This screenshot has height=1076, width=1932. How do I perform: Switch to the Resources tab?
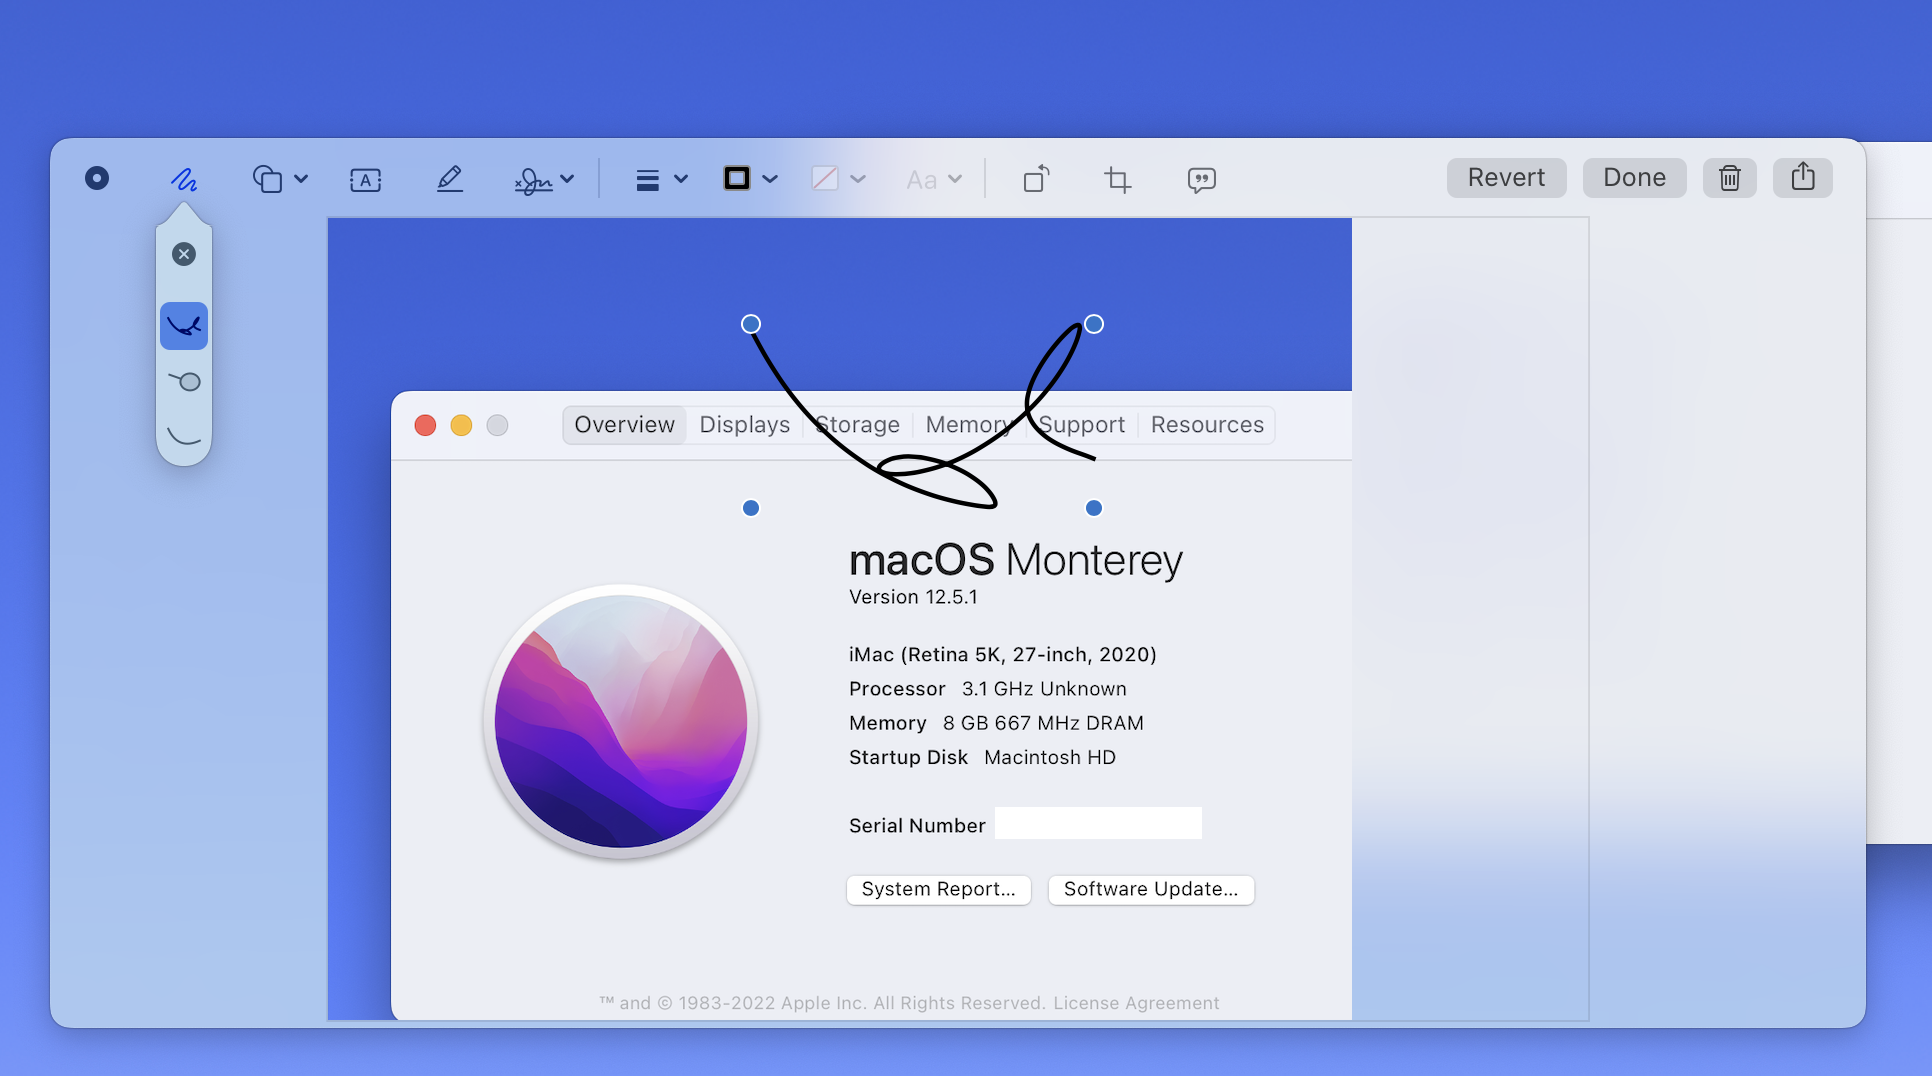tap(1207, 425)
